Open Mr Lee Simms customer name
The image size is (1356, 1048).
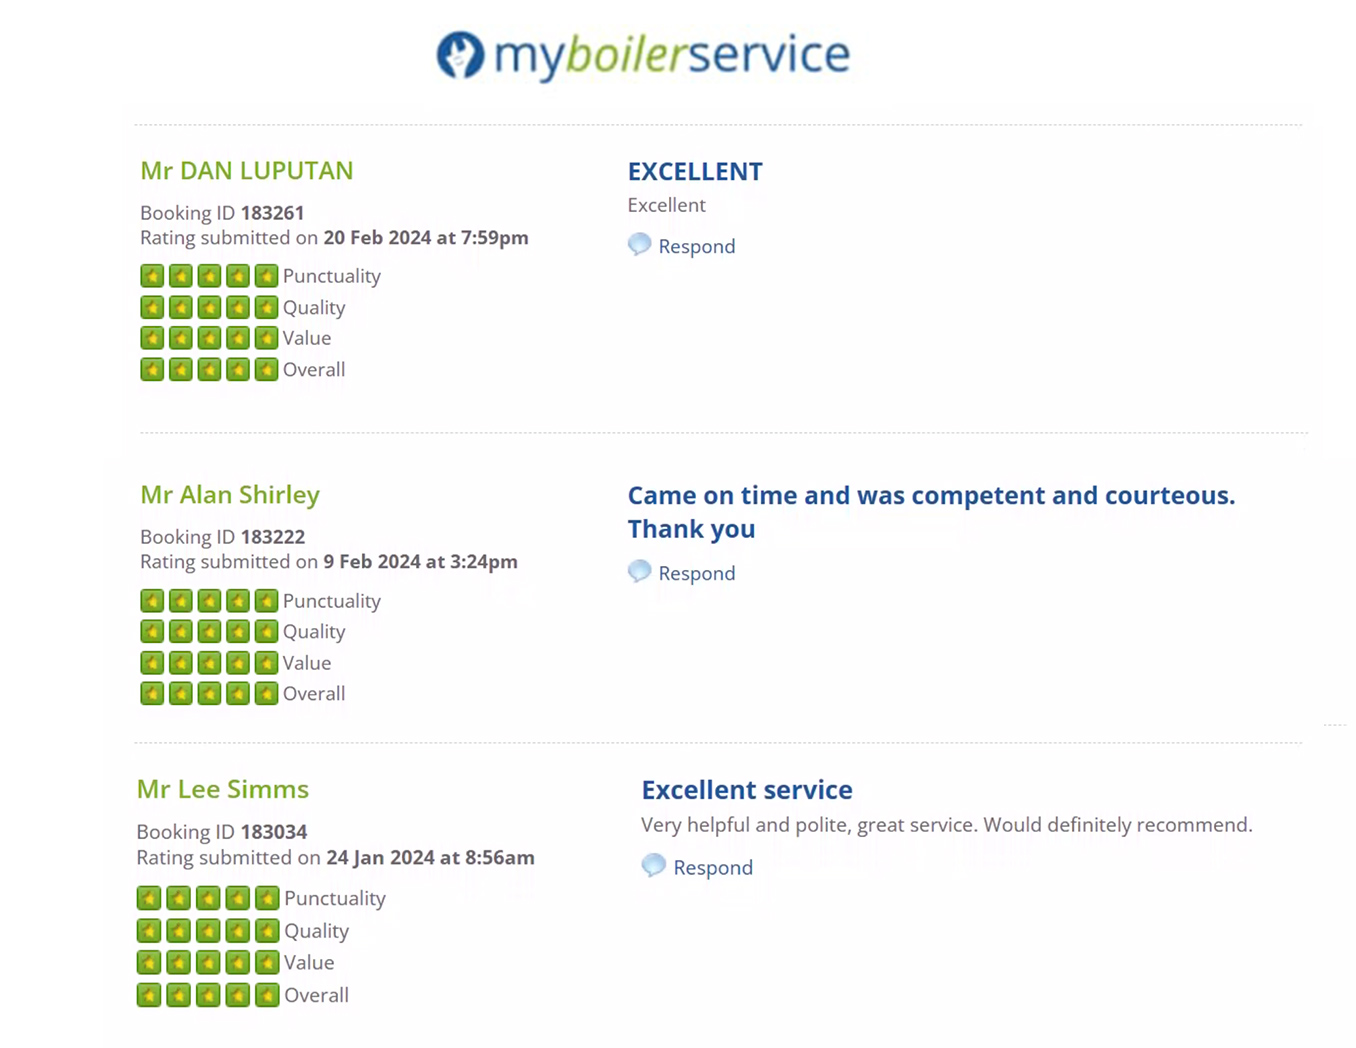222,789
